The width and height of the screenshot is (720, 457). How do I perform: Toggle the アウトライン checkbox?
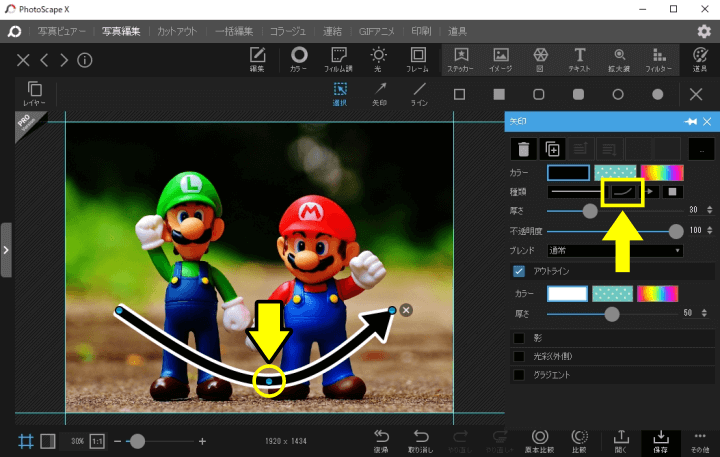pyautogui.click(x=519, y=271)
